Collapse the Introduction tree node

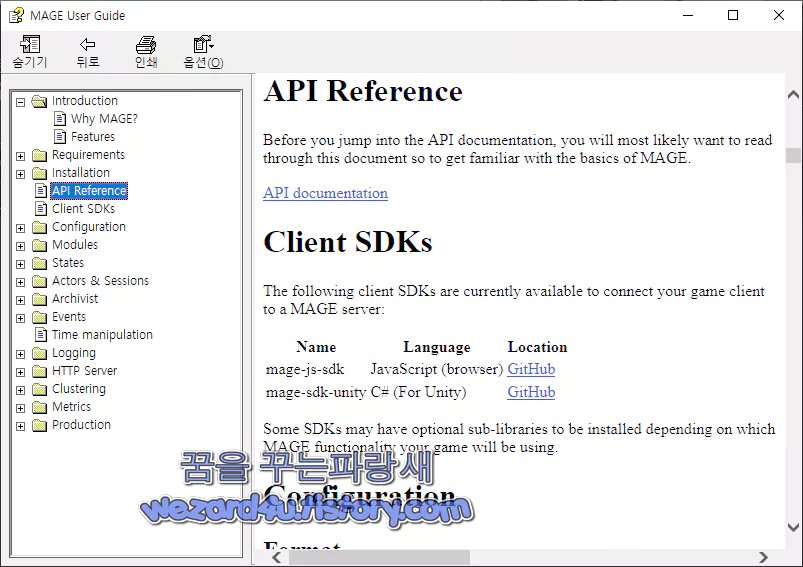point(20,102)
